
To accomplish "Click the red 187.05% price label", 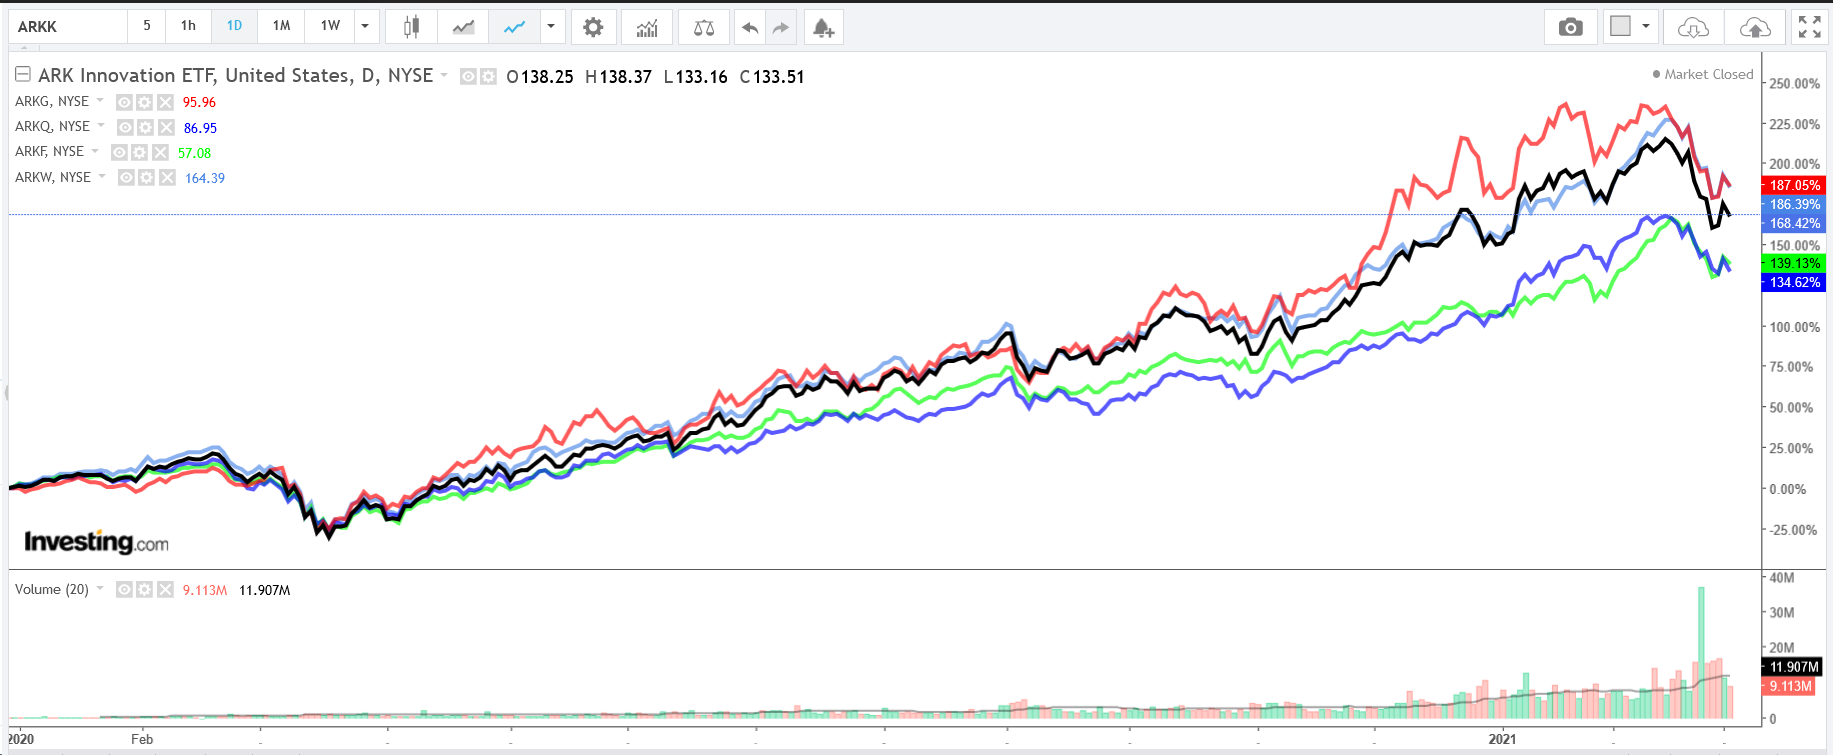I will click(1794, 185).
